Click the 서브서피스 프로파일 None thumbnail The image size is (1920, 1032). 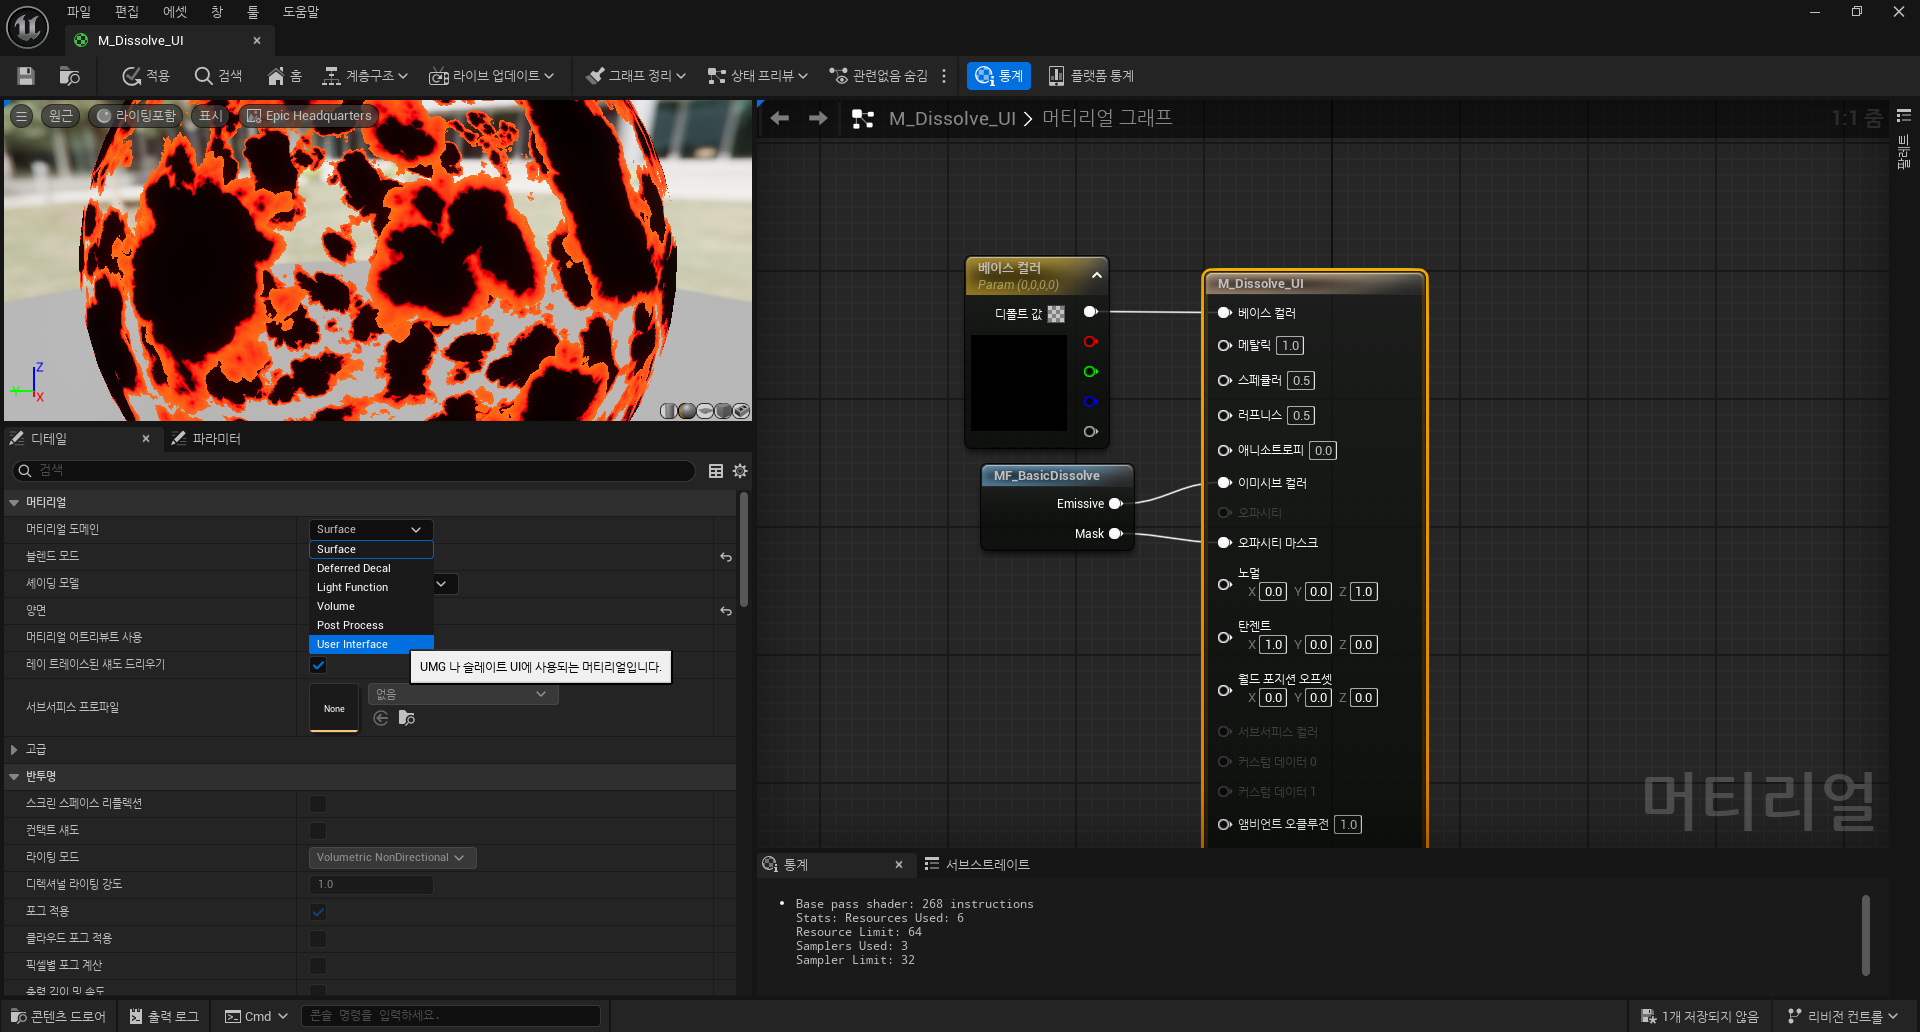(334, 708)
